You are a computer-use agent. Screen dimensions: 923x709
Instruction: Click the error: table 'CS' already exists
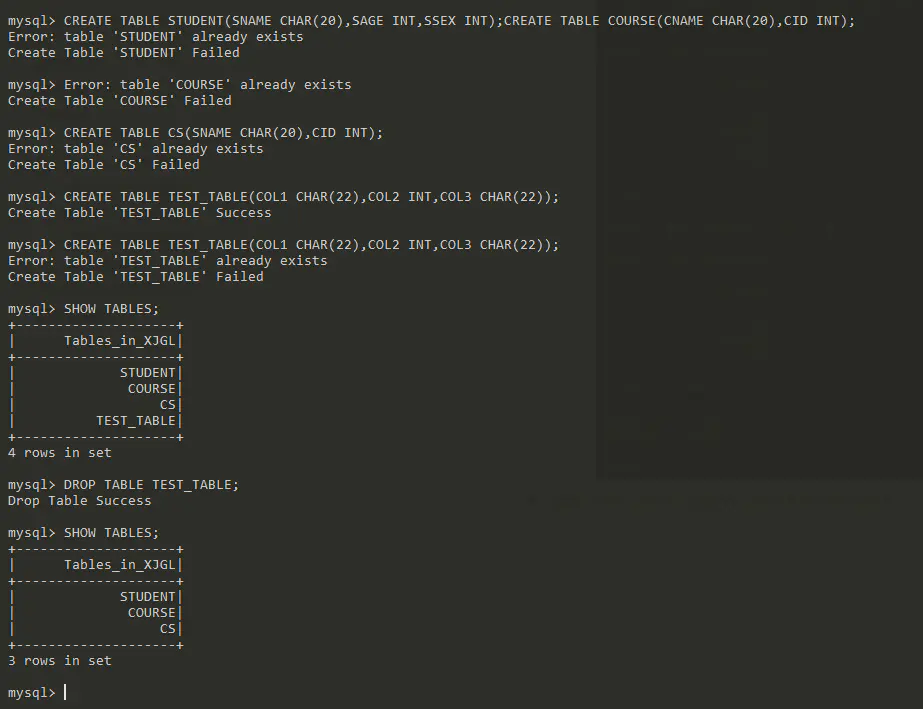tap(135, 149)
